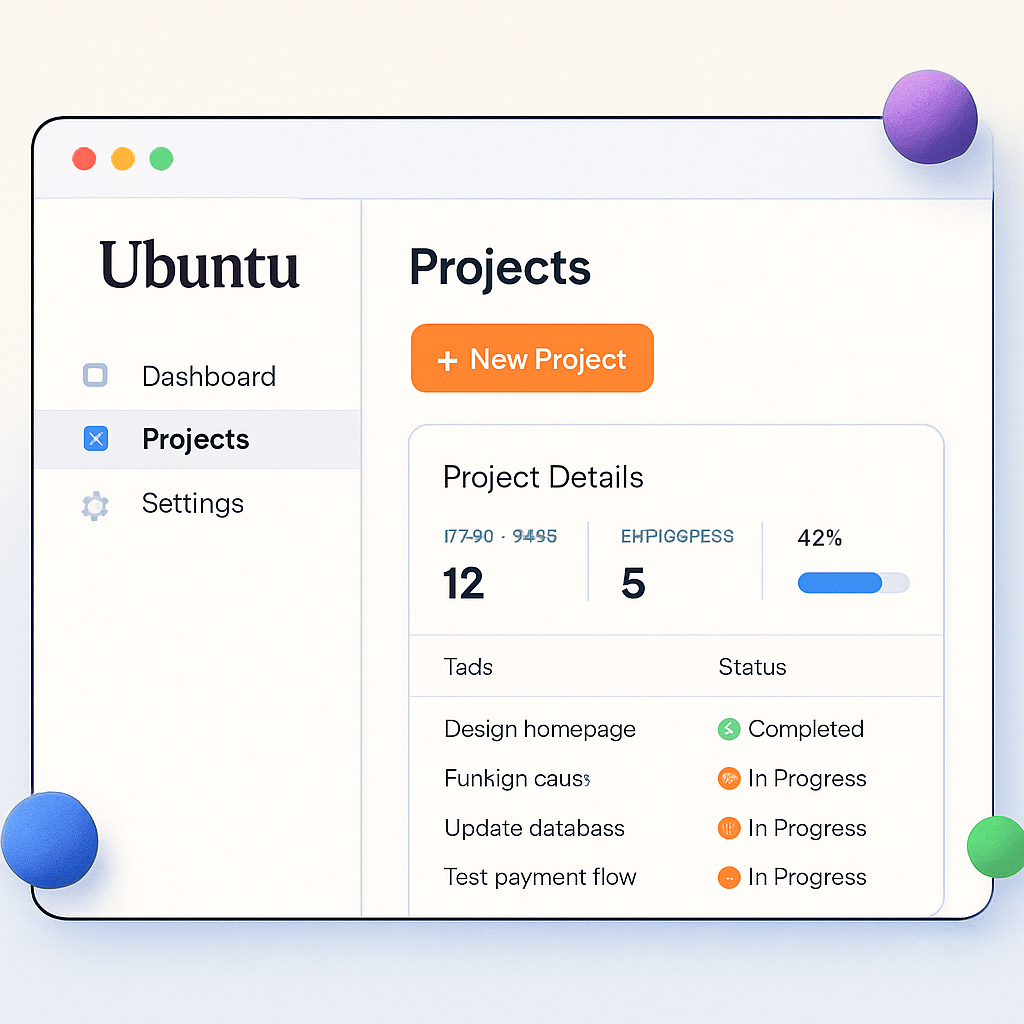Click In Progress status for Test payment flow
The image size is (1024, 1024).
[x=807, y=877]
